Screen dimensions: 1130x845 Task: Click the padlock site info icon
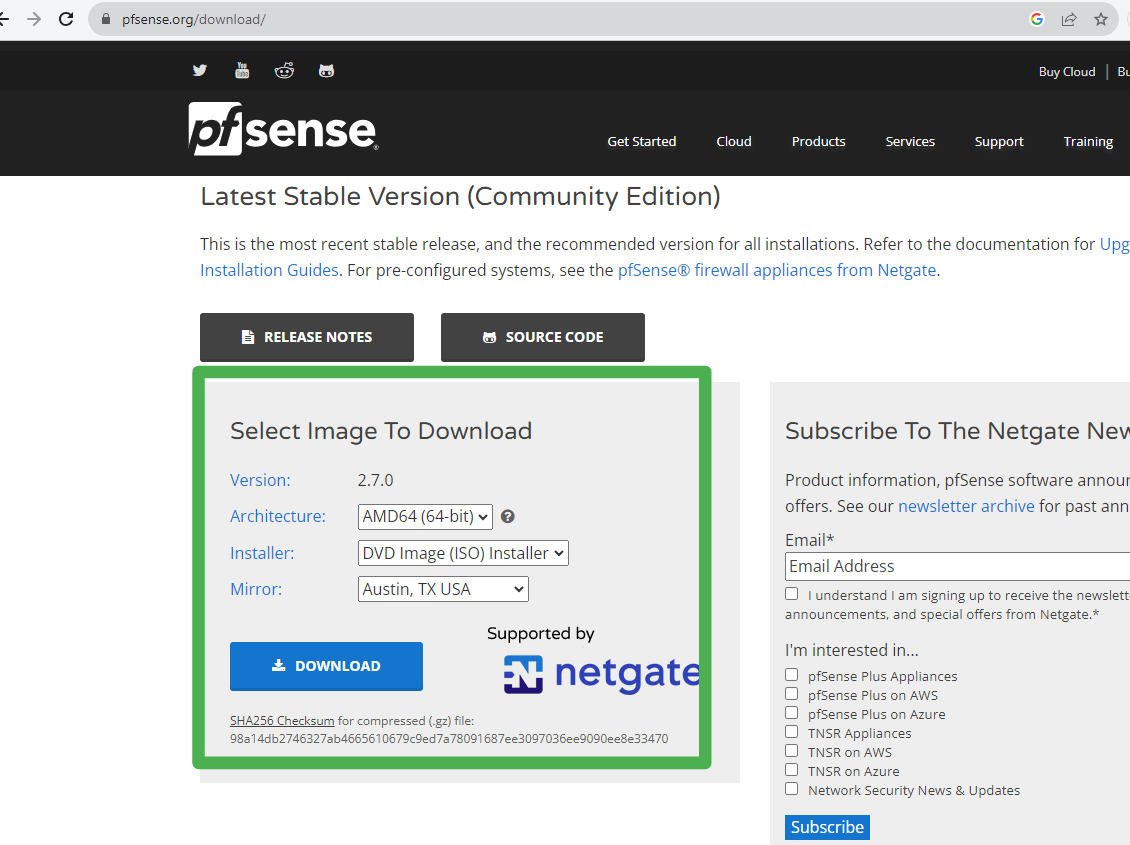tap(106, 19)
